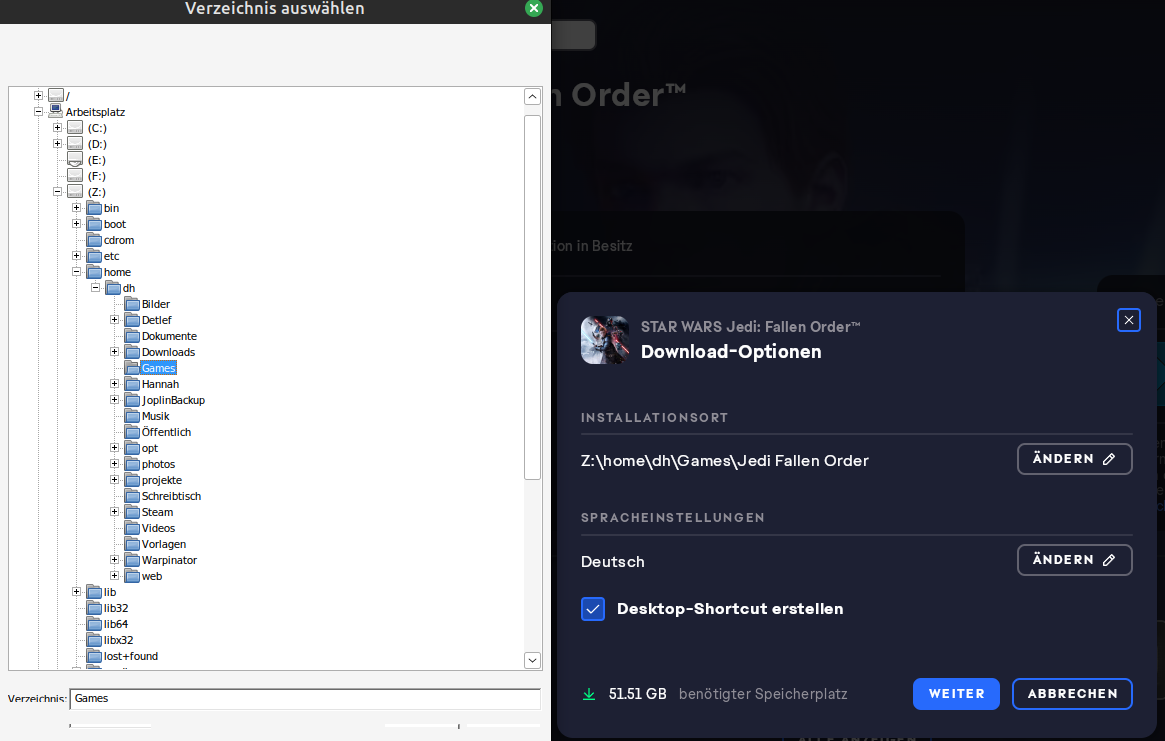1165x741 pixels.
Task: Click the libx32 folder icon
Action: 94,640
